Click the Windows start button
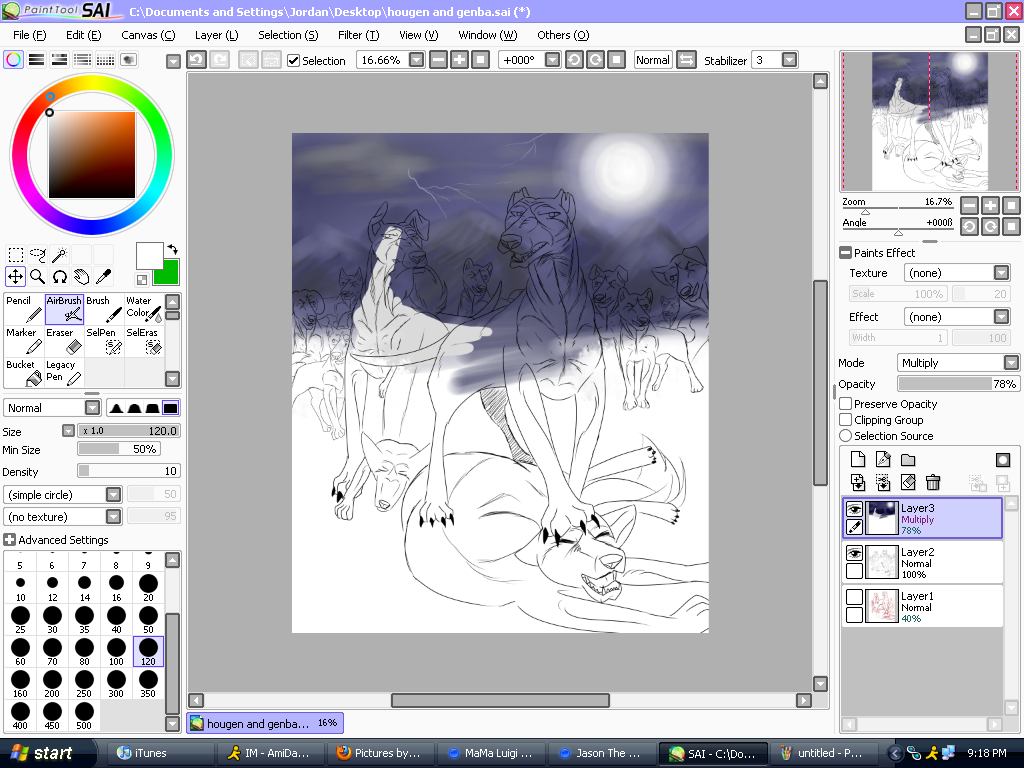Viewport: 1024px width, 768px height. coord(47,753)
